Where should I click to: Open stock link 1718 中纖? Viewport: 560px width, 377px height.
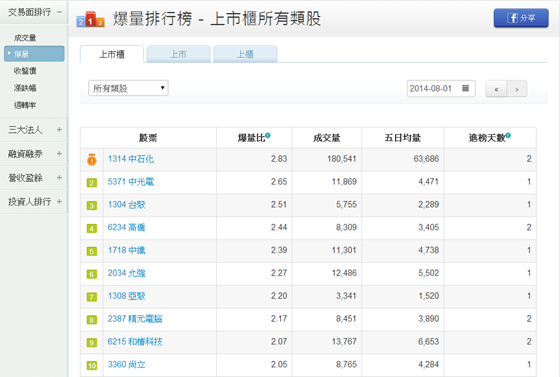click(x=126, y=250)
